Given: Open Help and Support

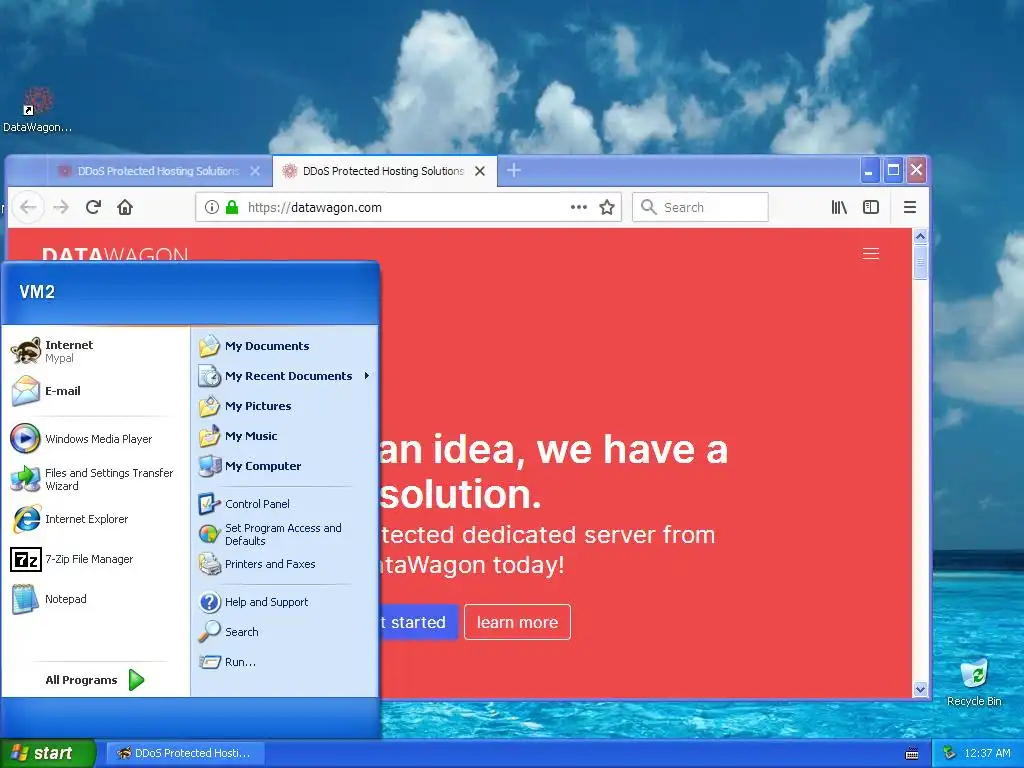Looking at the screenshot, I should coord(285,602).
